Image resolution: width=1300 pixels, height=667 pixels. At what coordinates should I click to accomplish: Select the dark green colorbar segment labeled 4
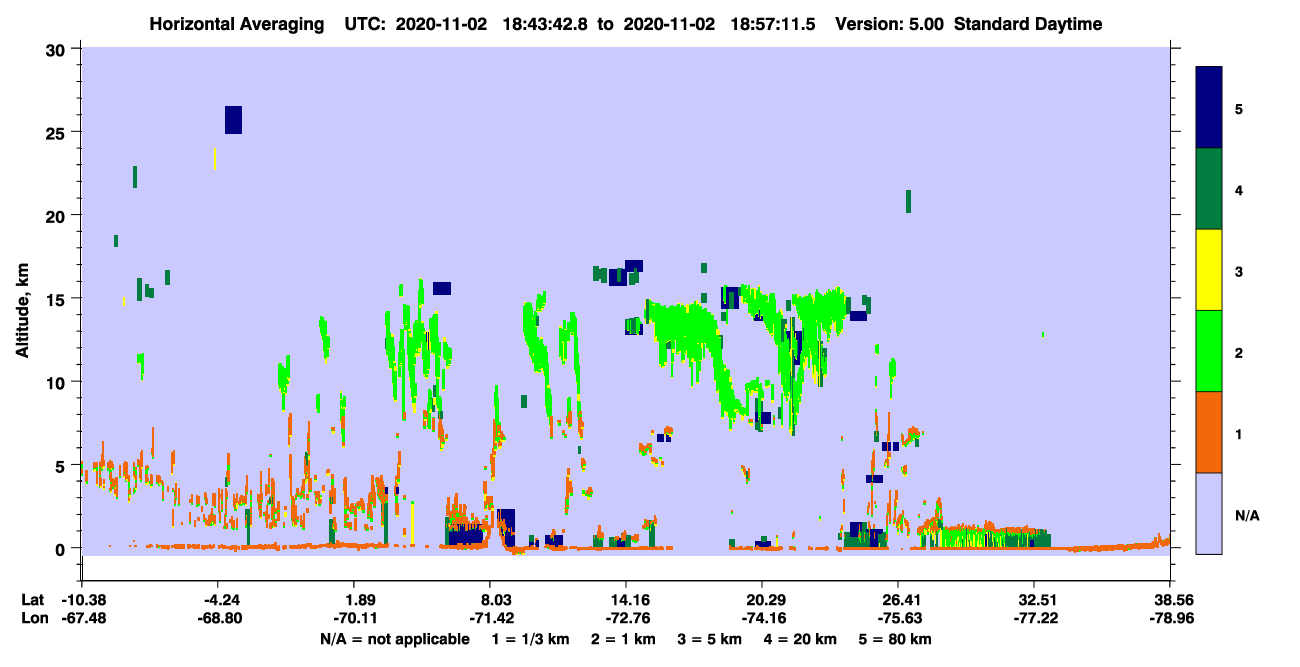[x=1209, y=189]
